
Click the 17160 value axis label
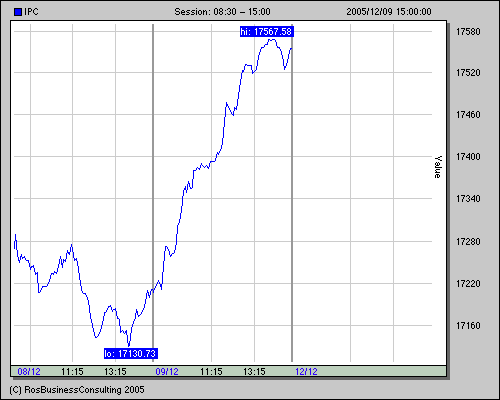click(x=468, y=325)
